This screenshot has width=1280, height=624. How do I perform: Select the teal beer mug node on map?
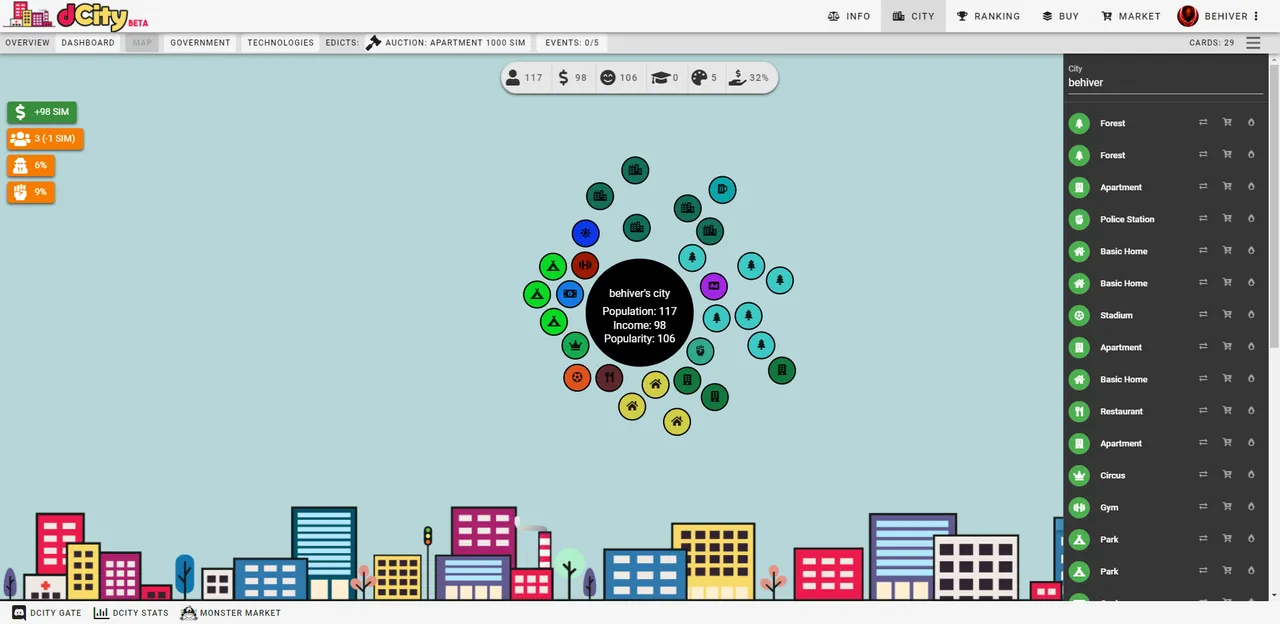[x=722, y=190]
